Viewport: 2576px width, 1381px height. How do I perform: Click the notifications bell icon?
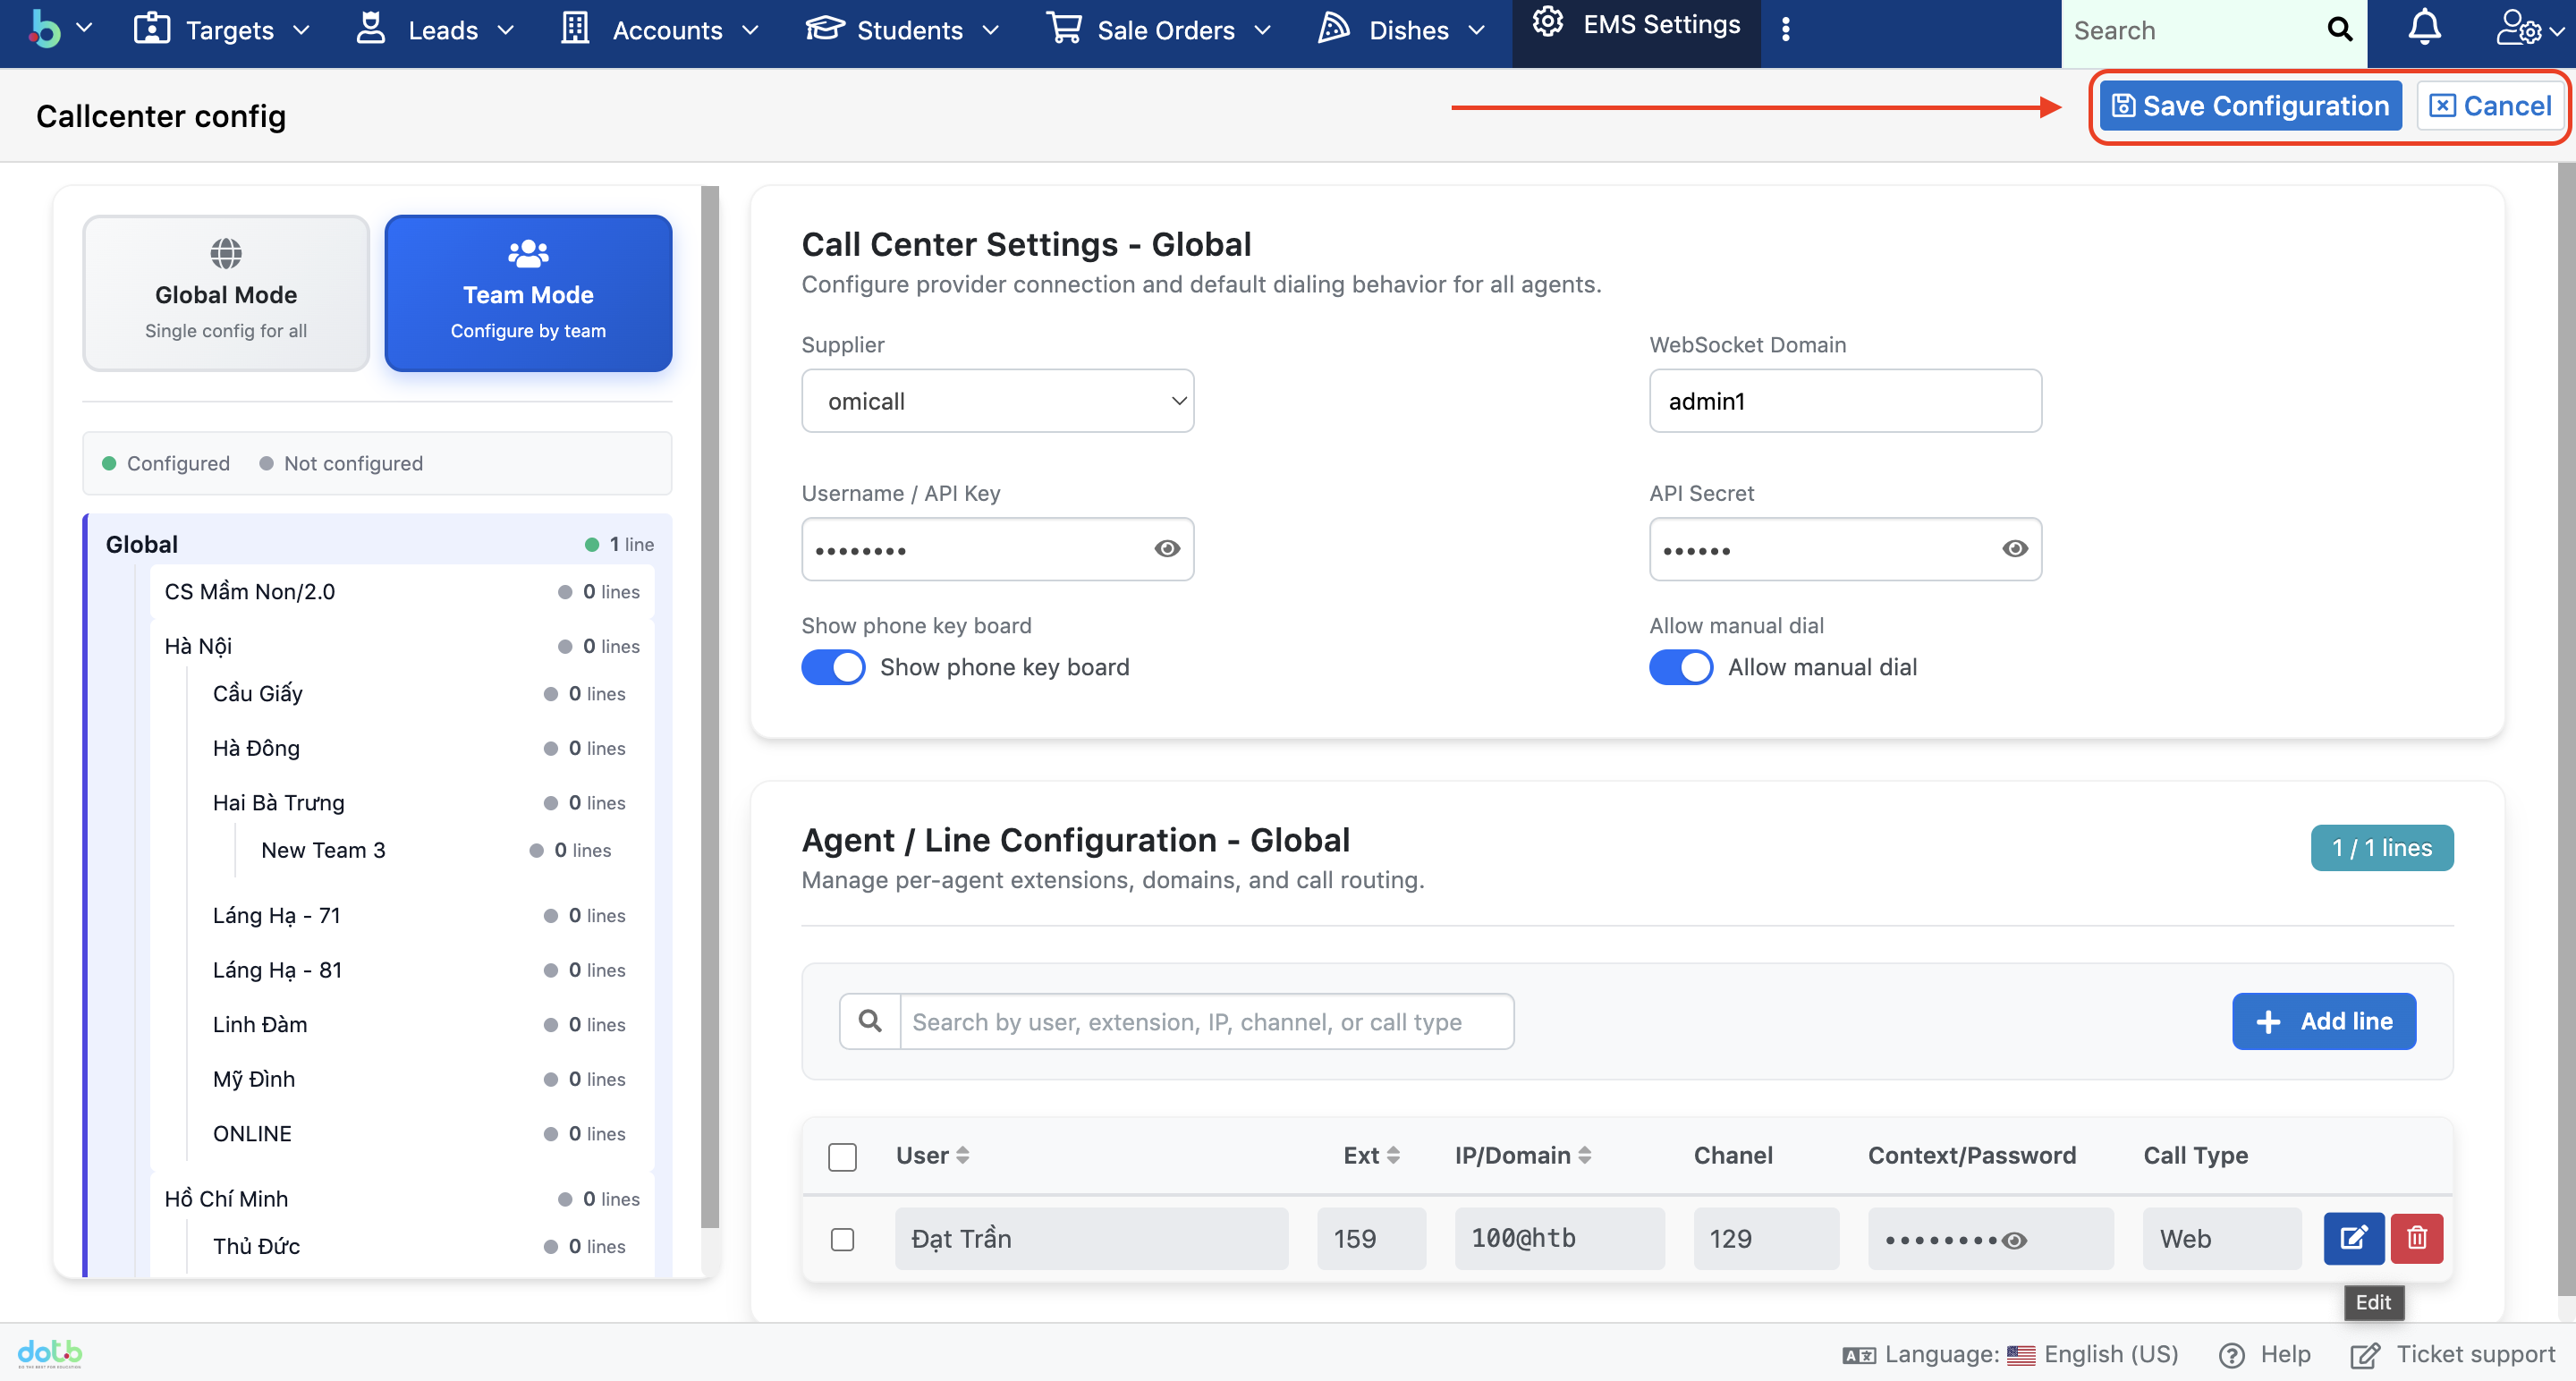(x=2423, y=30)
